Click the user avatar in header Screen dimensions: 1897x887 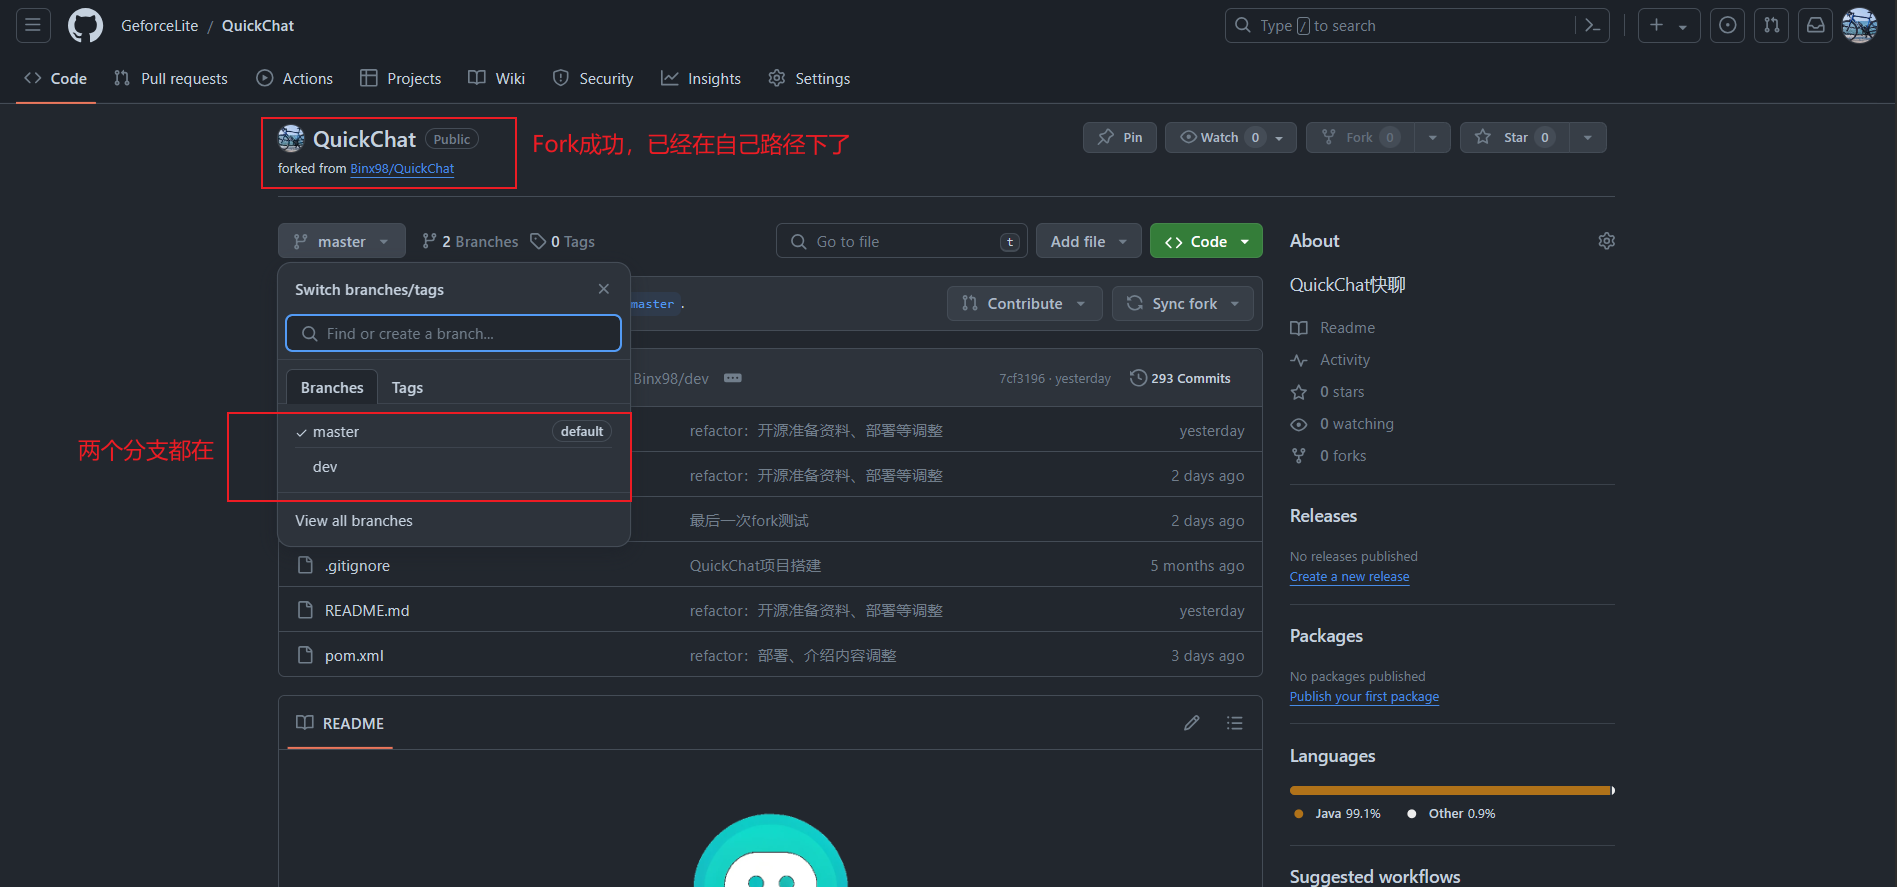1860,25
